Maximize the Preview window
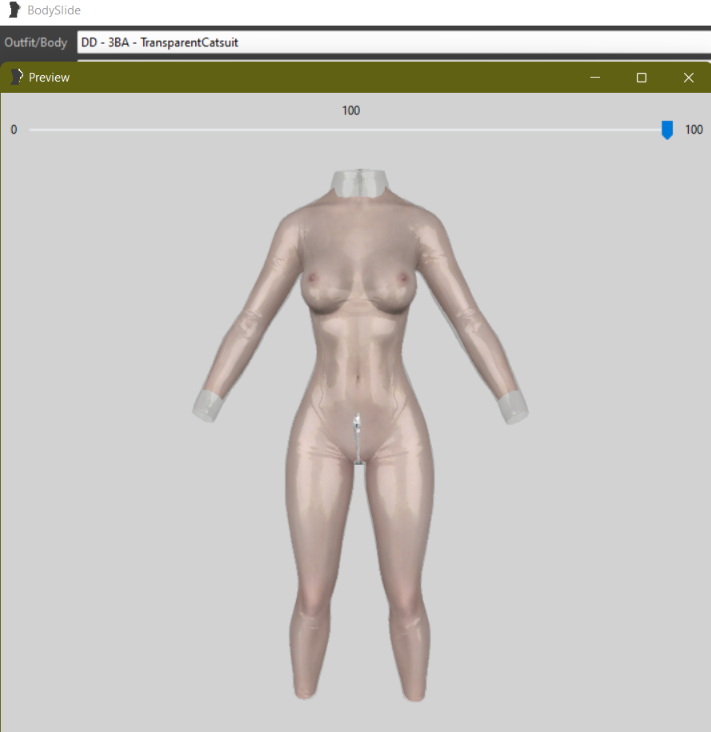711x732 pixels. pyautogui.click(x=641, y=77)
